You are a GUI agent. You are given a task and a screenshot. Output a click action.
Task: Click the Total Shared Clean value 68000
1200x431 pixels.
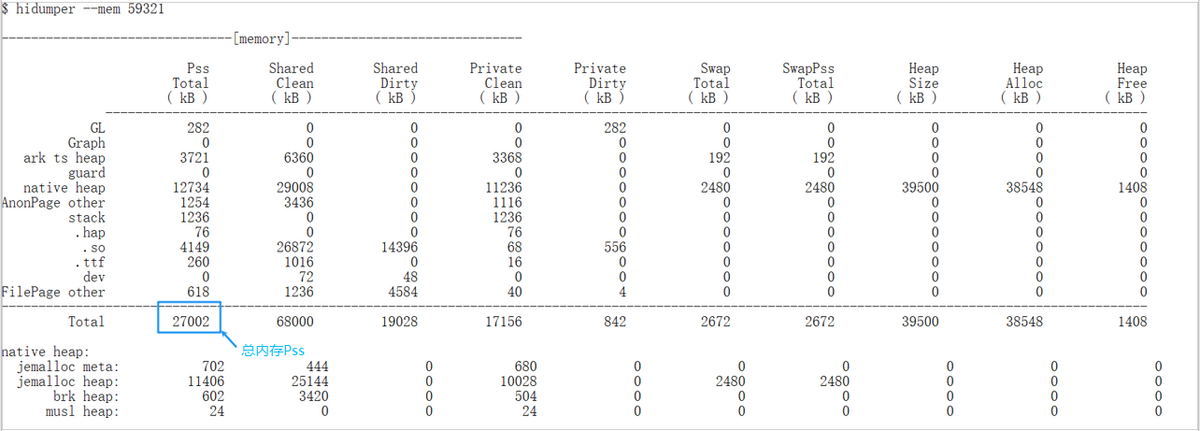pyautogui.click(x=290, y=322)
